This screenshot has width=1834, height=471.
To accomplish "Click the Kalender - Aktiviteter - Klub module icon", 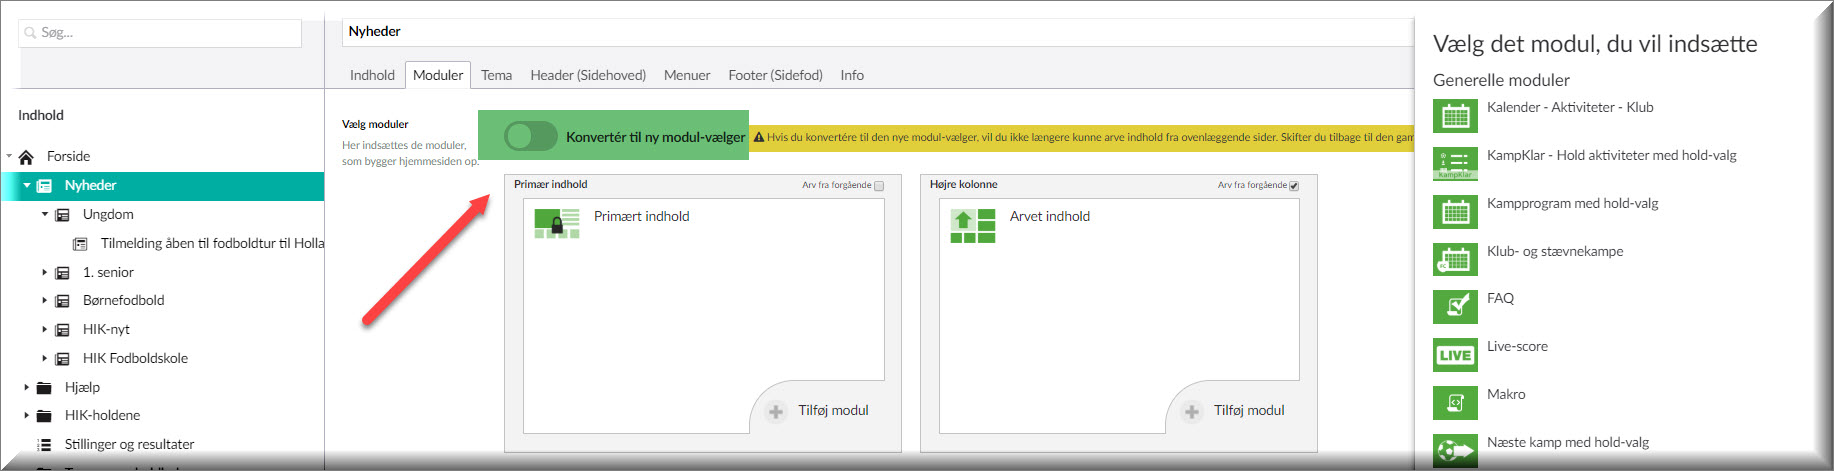I will click(1455, 116).
